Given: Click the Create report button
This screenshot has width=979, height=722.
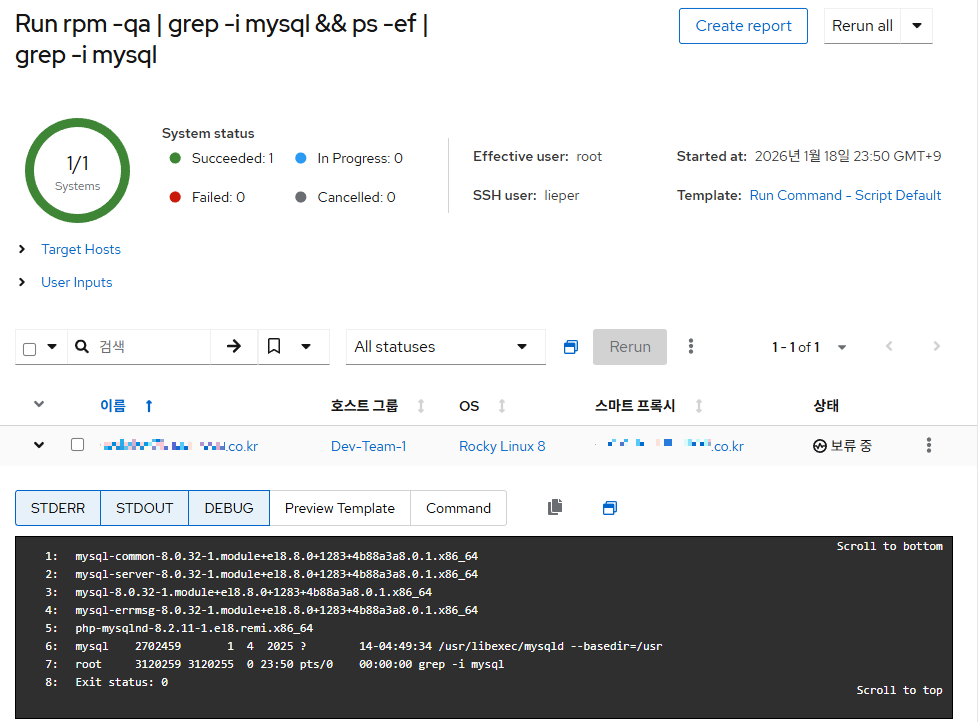Looking at the screenshot, I should click(743, 26).
